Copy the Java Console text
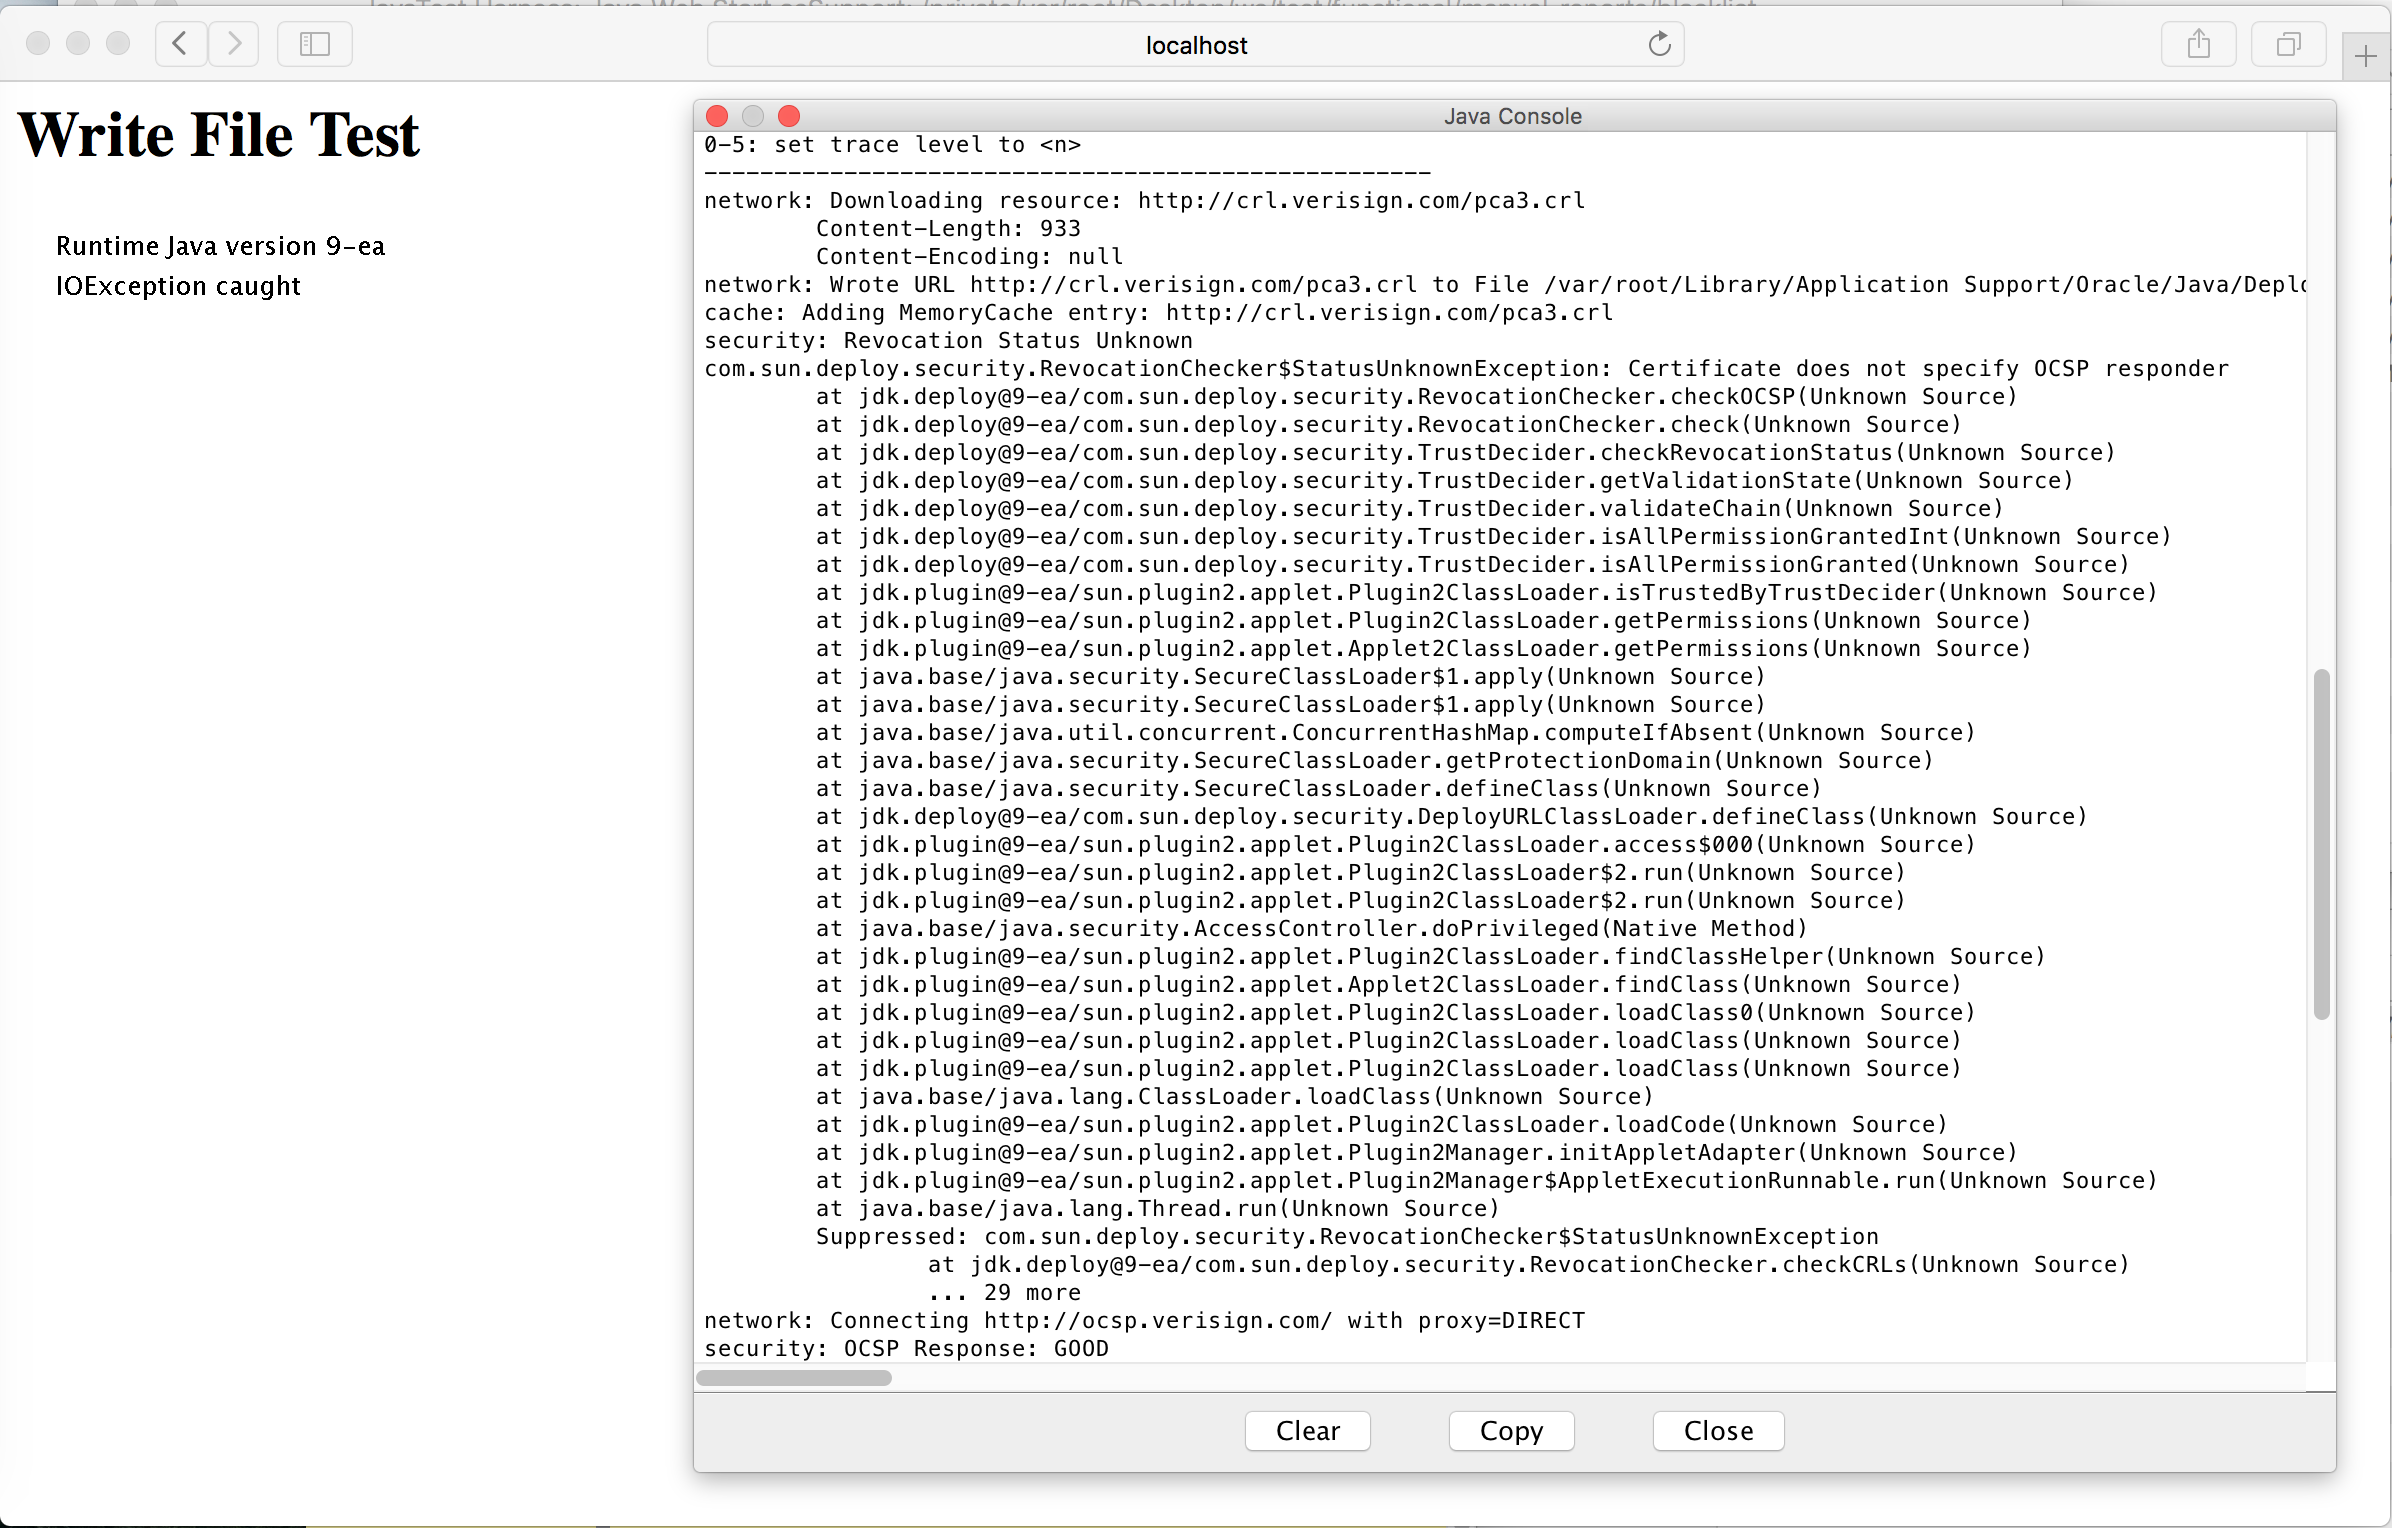The height and width of the screenshot is (1528, 2392). [1511, 1430]
